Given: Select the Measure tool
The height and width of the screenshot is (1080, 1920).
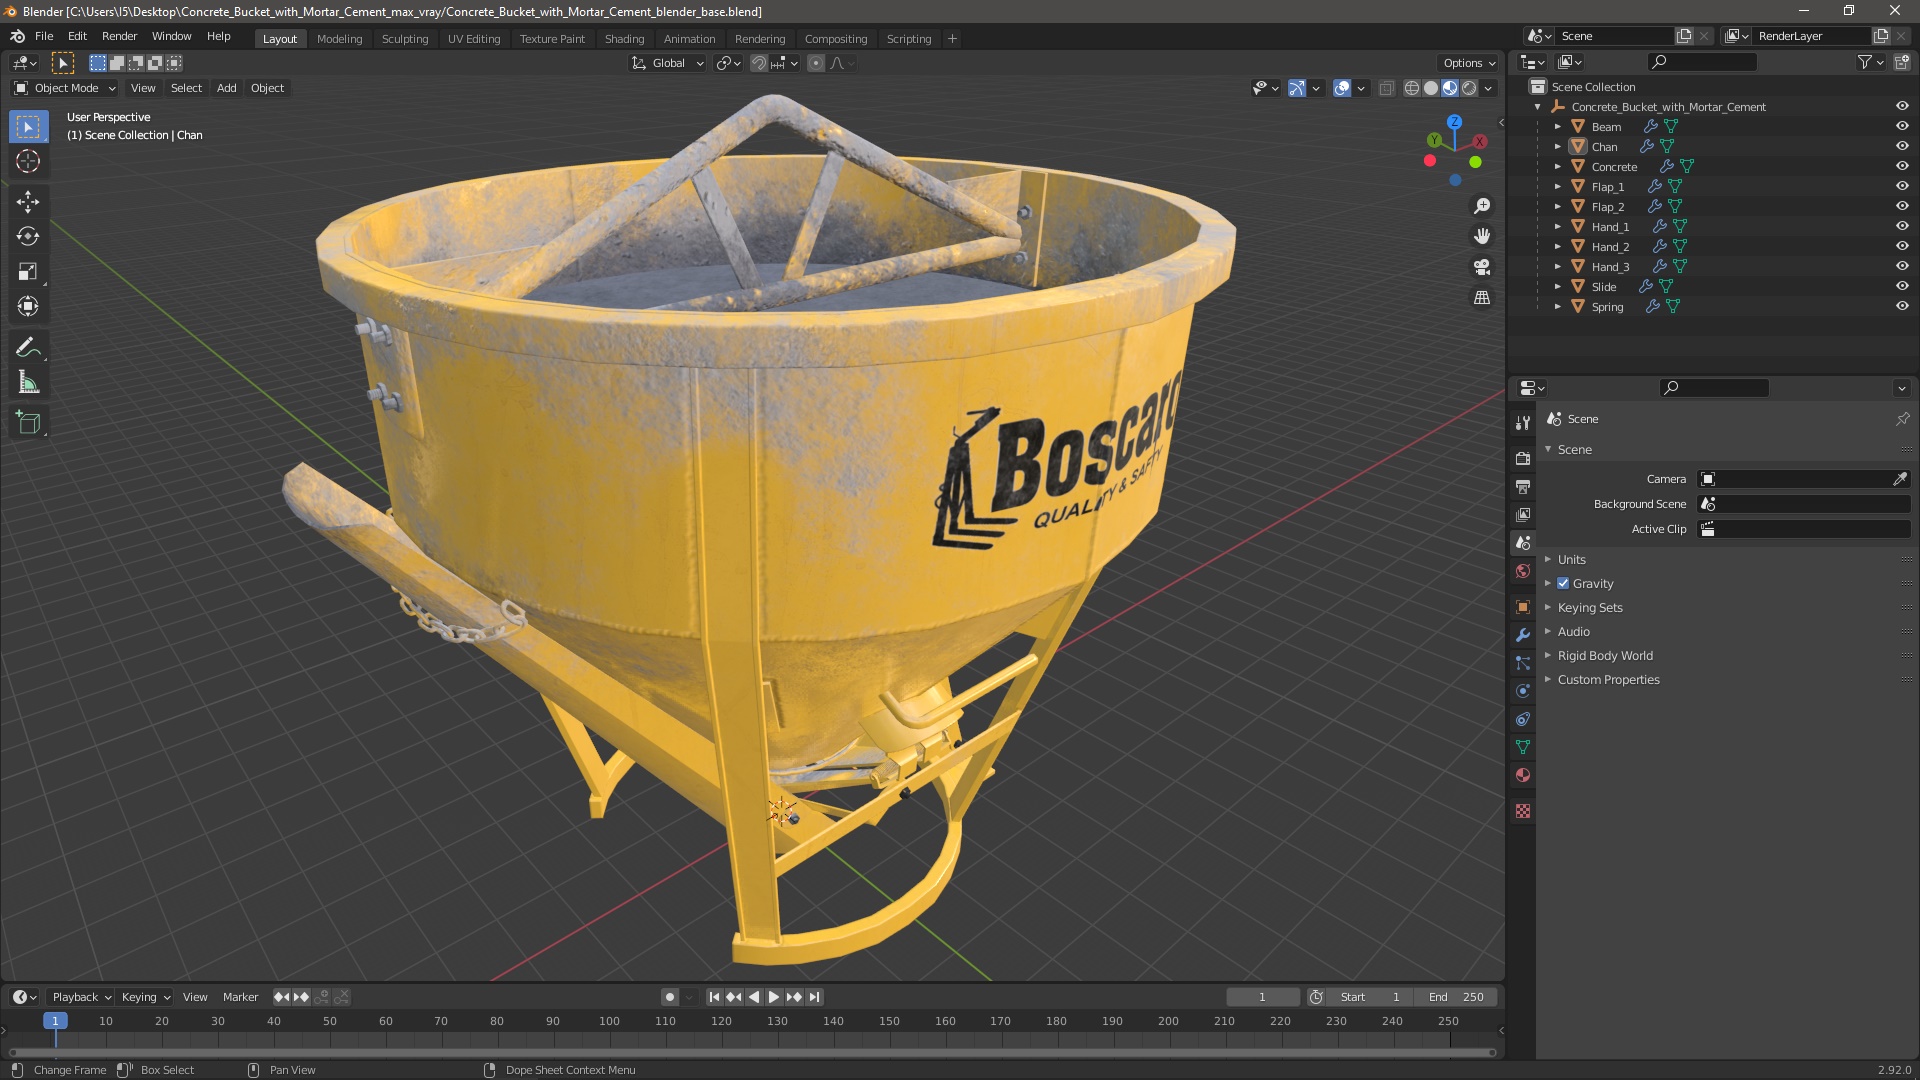Looking at the screenshot, I should pyautogui.click(x=28, y=383).
